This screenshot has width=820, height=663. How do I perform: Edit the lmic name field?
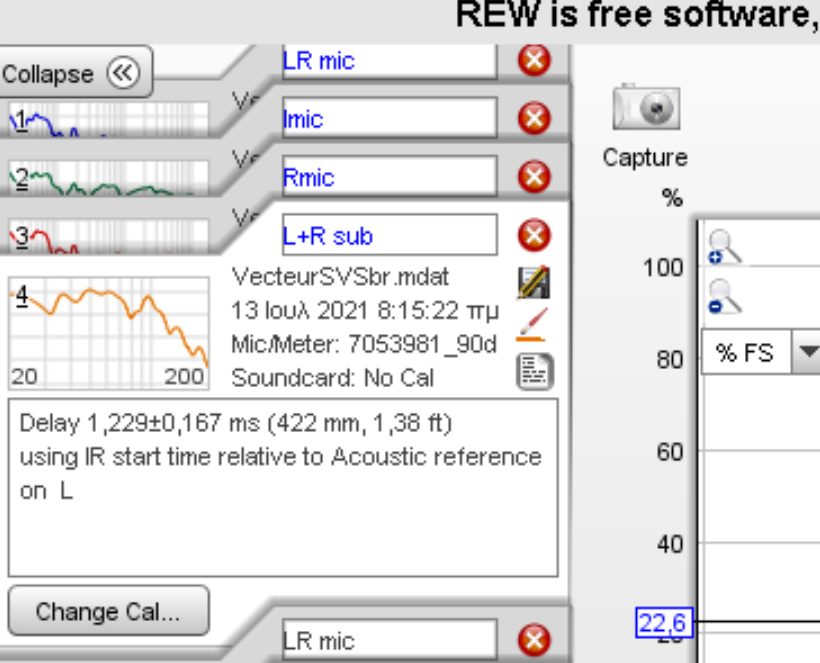point(388,119)
